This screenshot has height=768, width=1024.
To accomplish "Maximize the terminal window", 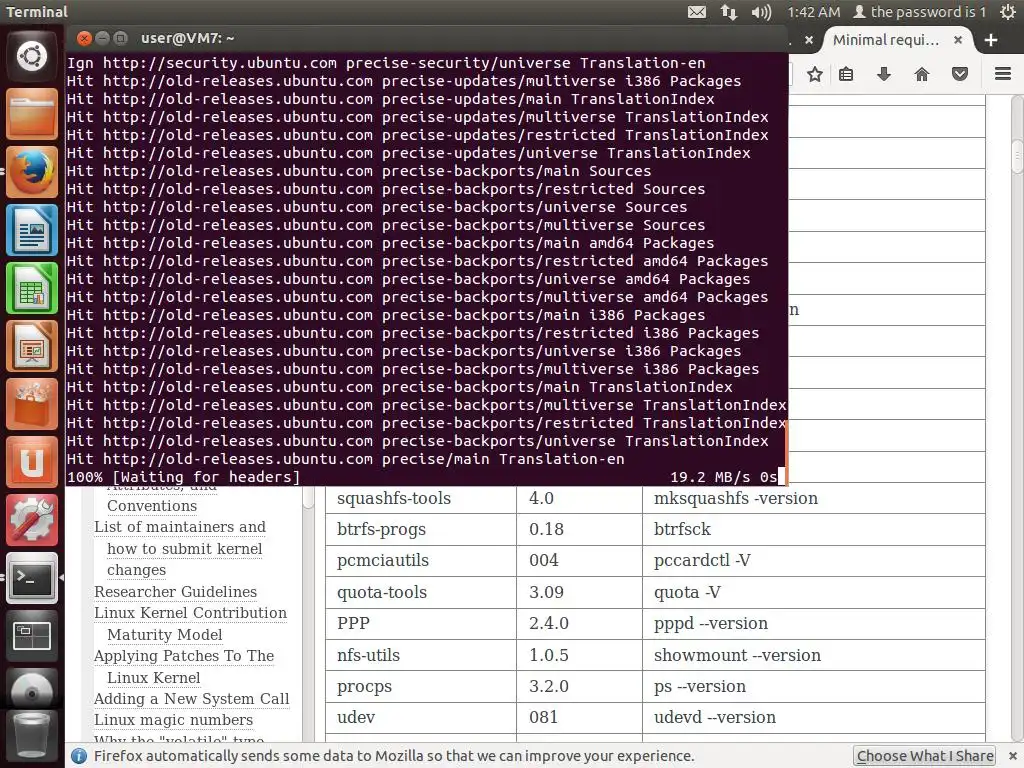I will coord(120,38).
